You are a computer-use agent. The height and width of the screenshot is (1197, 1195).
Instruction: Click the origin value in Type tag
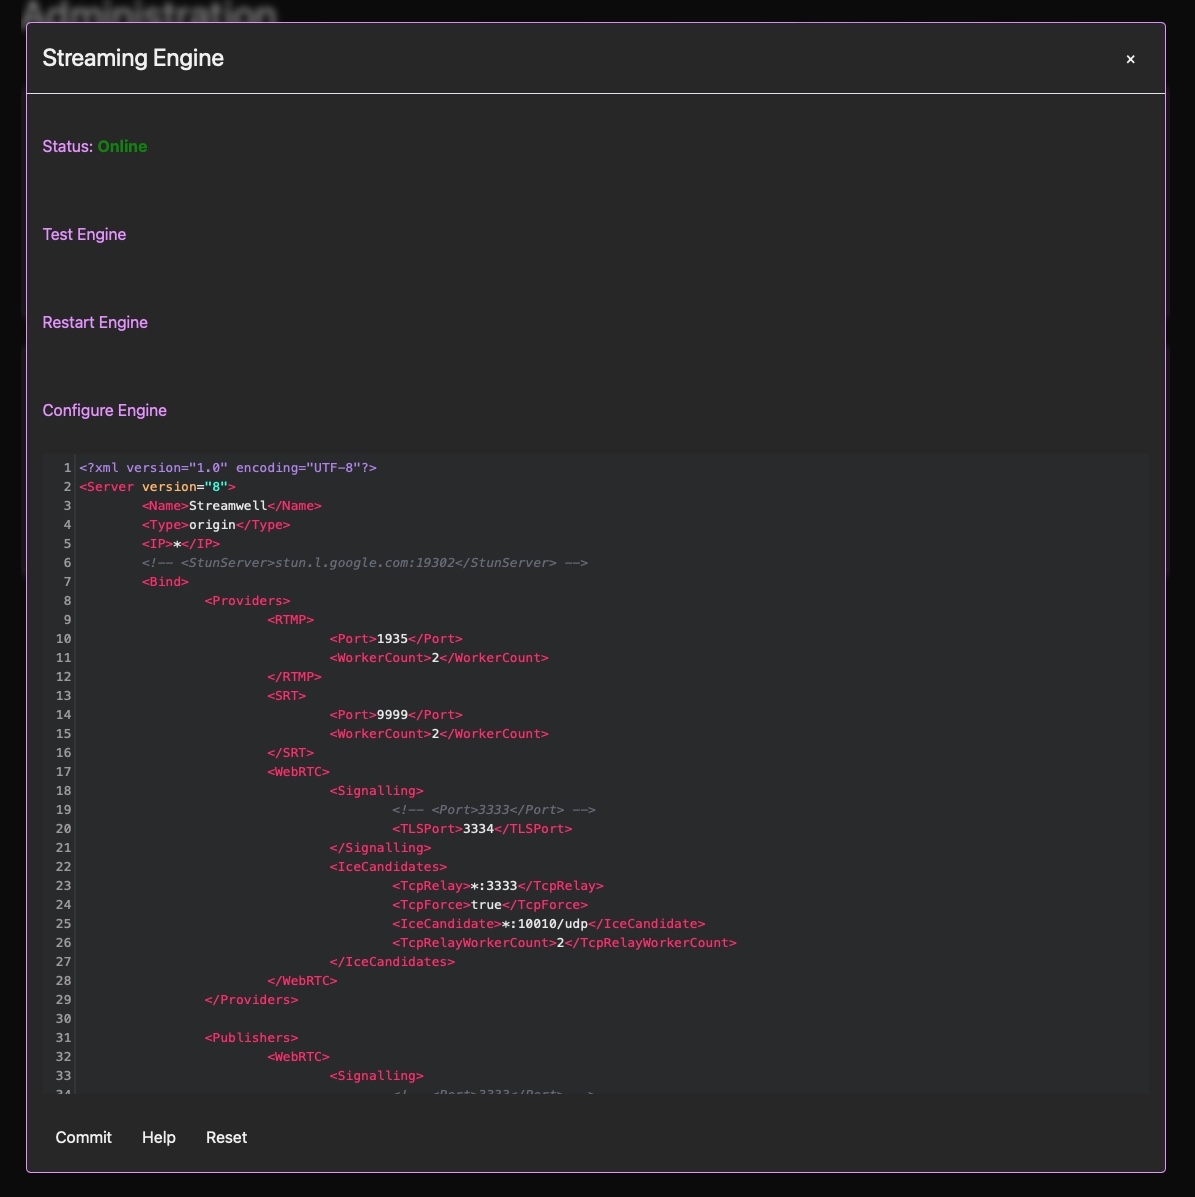coord(212,525)
